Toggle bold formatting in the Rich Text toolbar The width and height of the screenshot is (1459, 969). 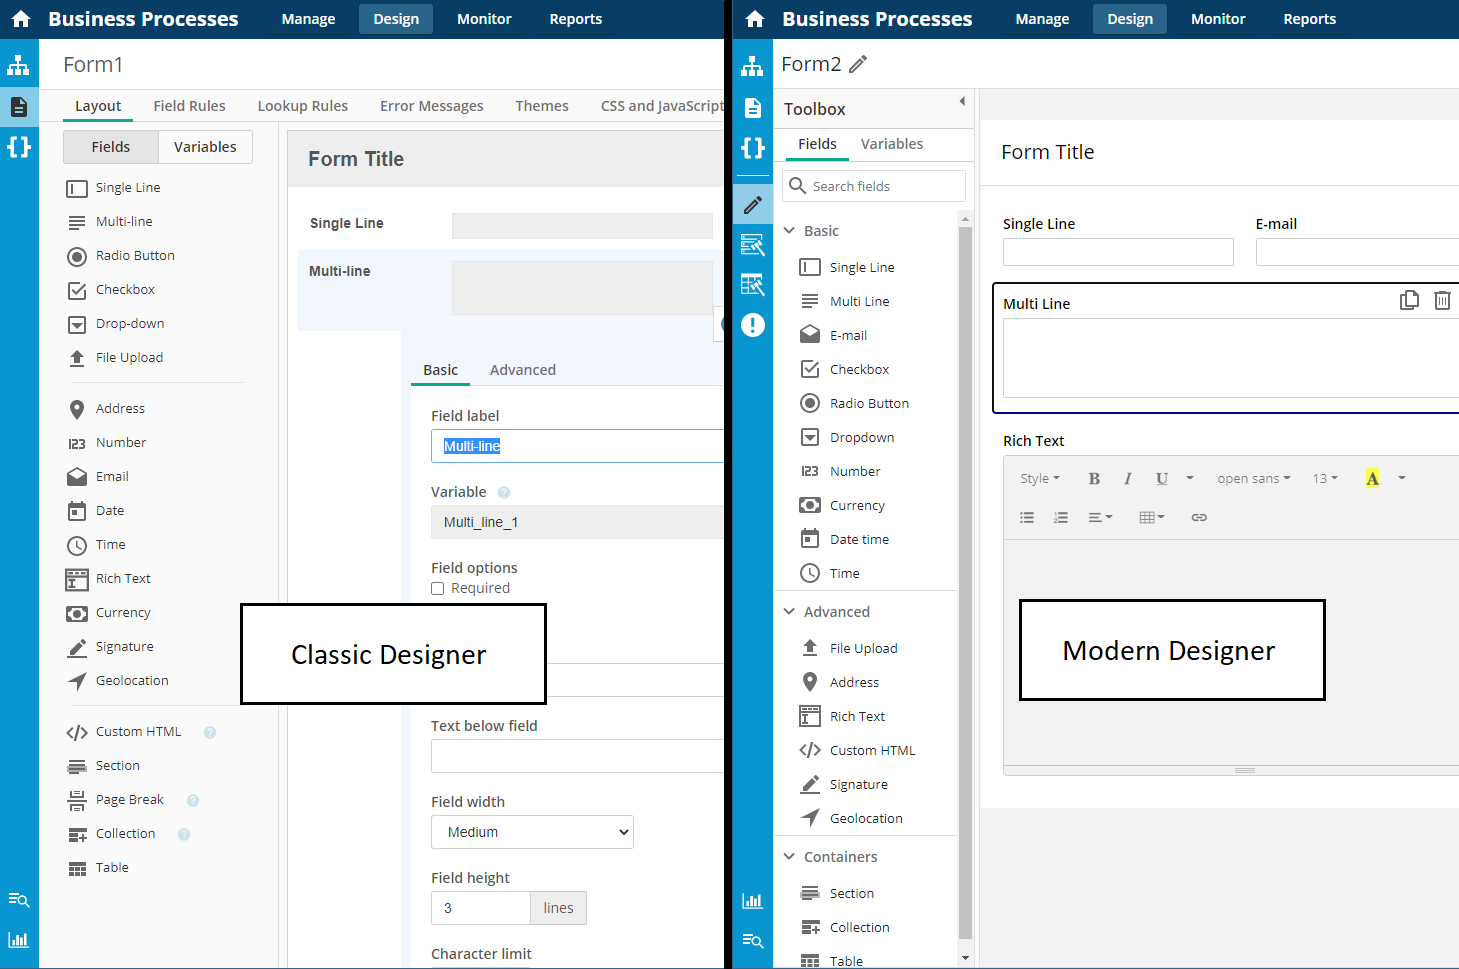coord(1094,478)
